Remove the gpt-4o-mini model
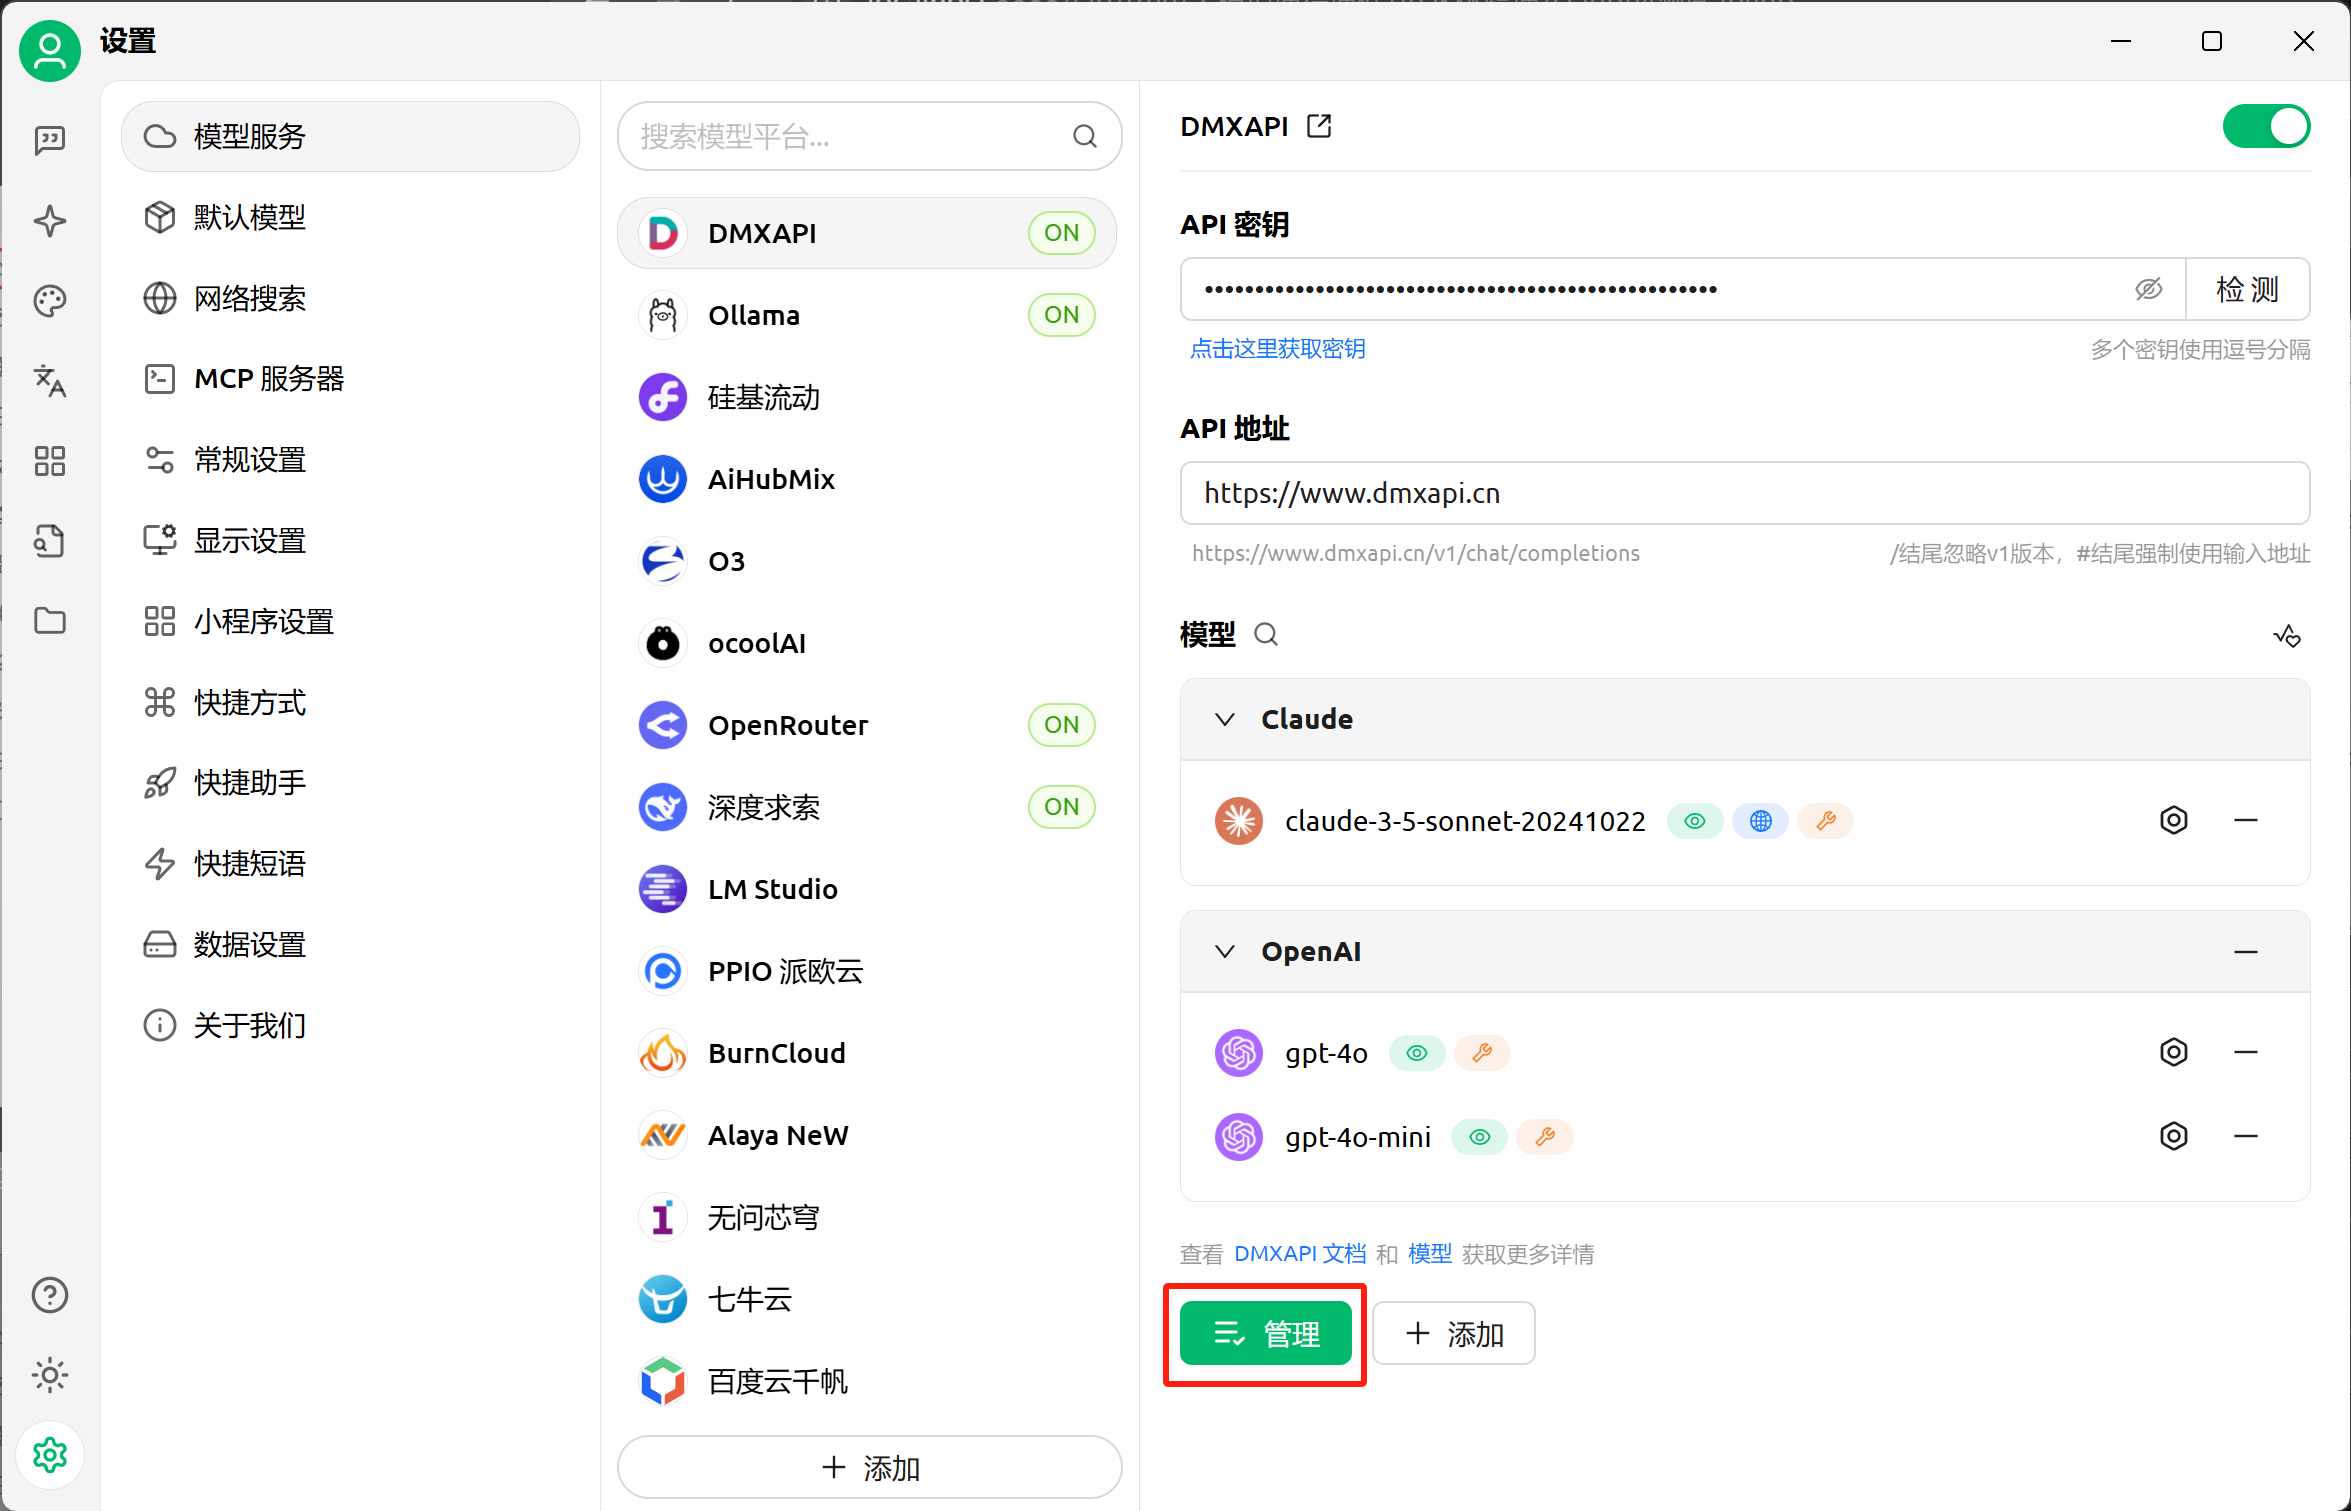2351x1511 pixels. coord(2246,1136)
